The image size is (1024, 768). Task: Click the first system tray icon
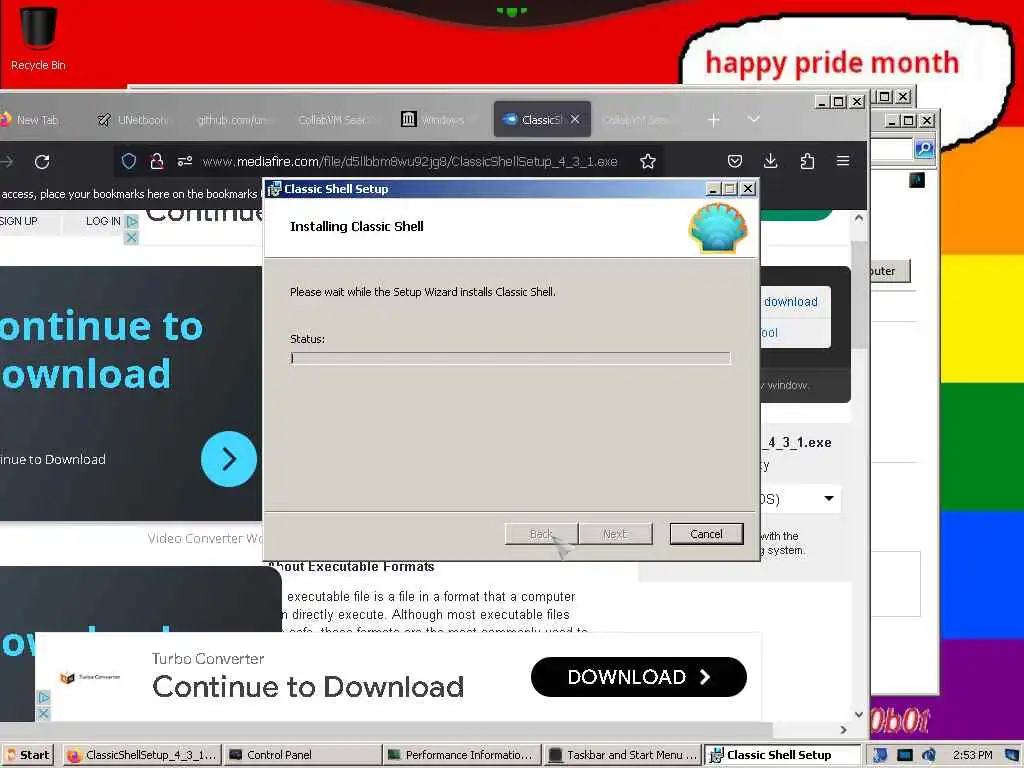tap(880, 755)
